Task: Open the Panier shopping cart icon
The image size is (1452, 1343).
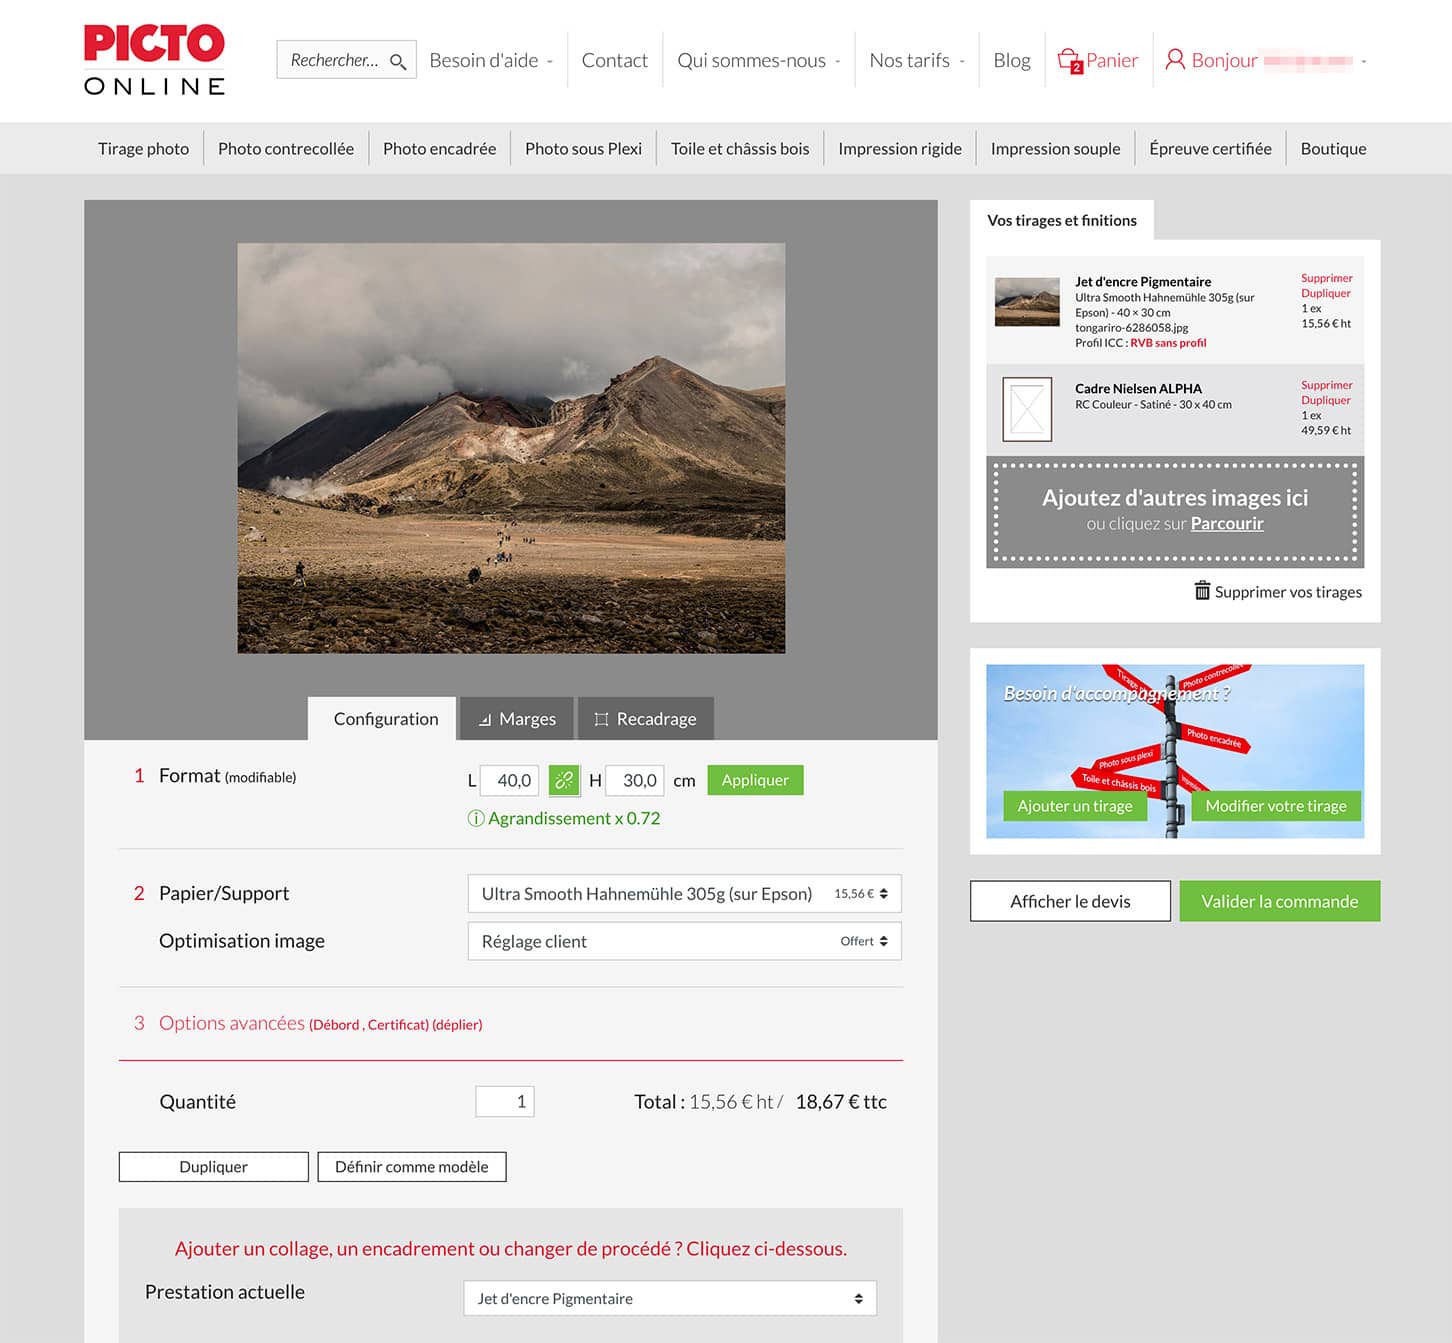Action: click(1069, 60)
